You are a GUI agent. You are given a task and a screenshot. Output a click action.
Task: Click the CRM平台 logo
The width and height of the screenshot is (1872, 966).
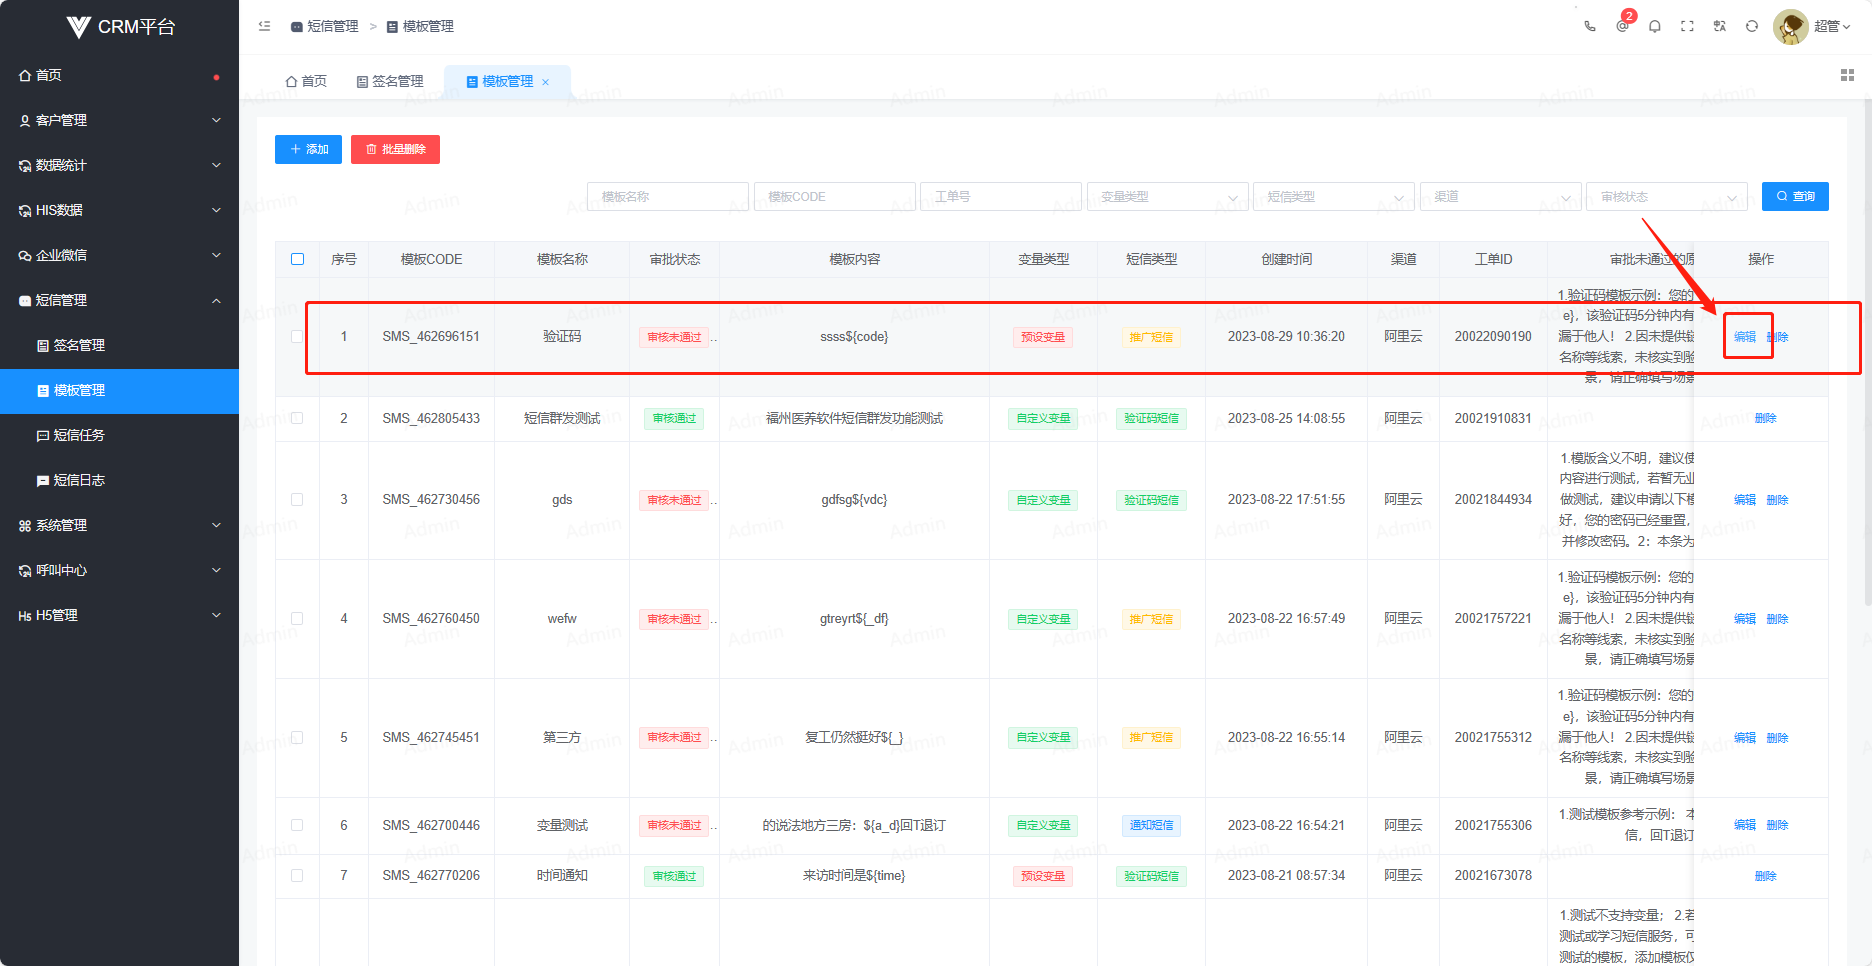pos(119,27)
